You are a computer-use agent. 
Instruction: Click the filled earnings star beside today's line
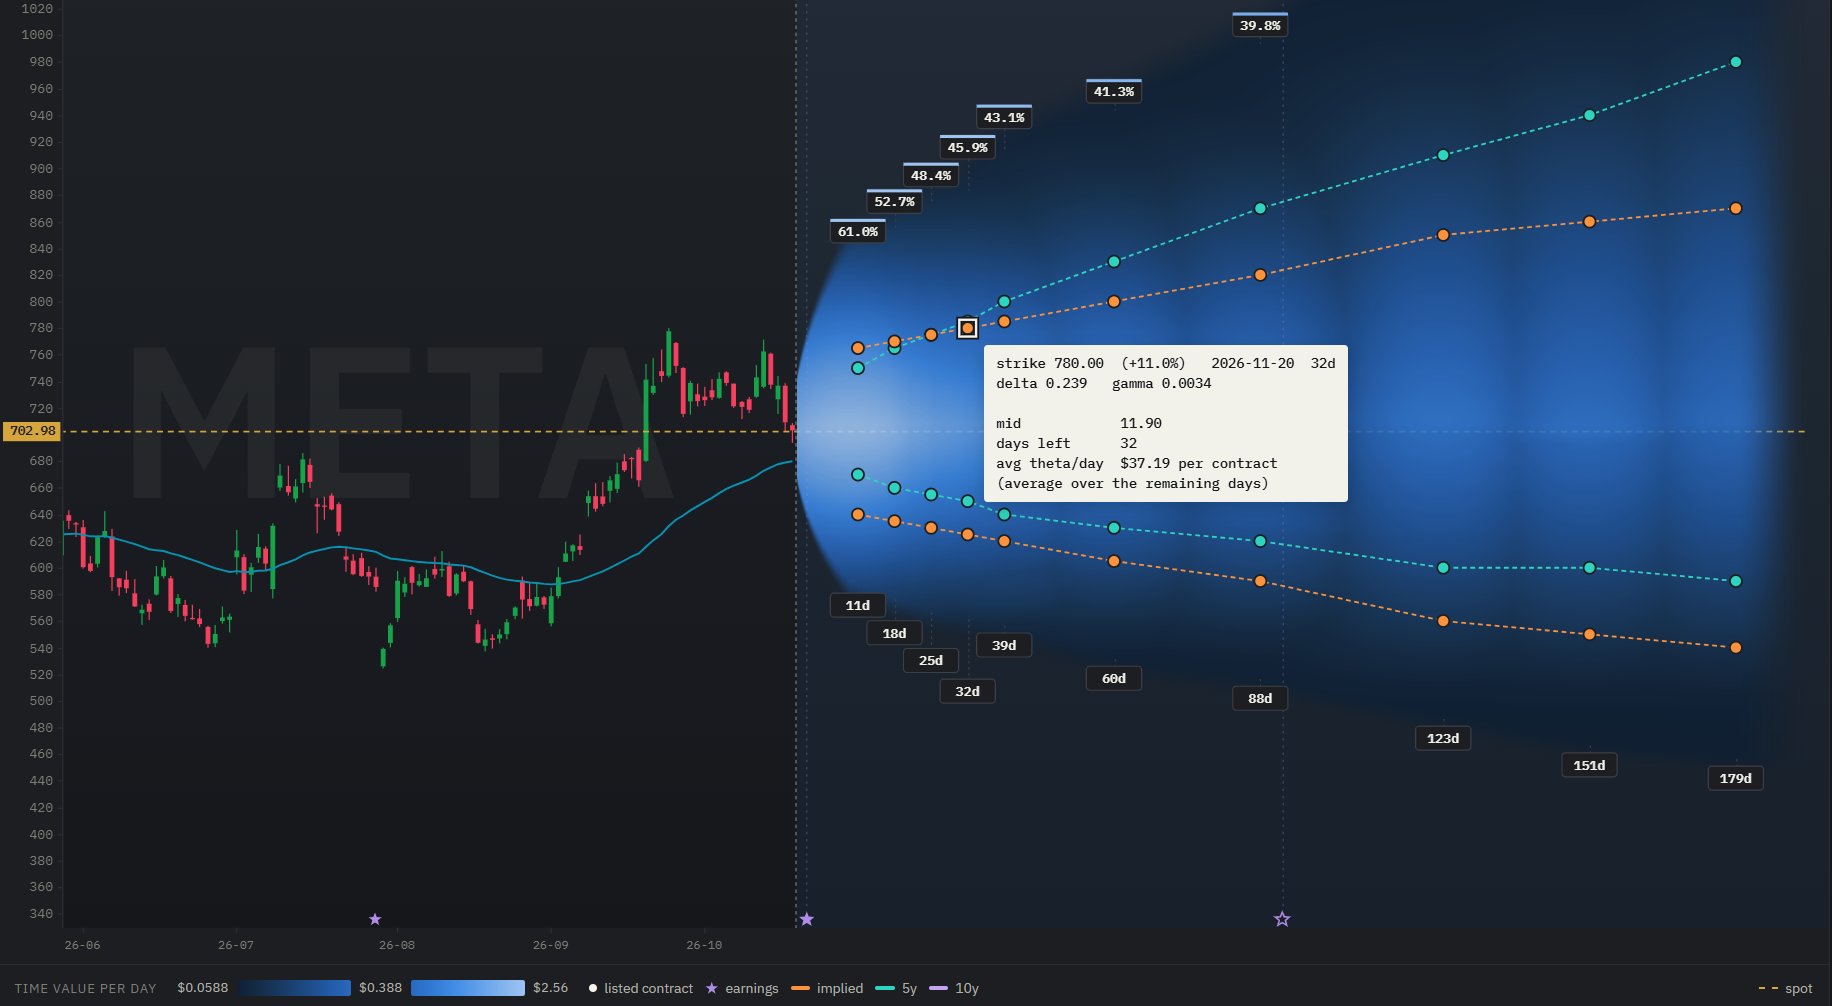(x=807, y=919)
